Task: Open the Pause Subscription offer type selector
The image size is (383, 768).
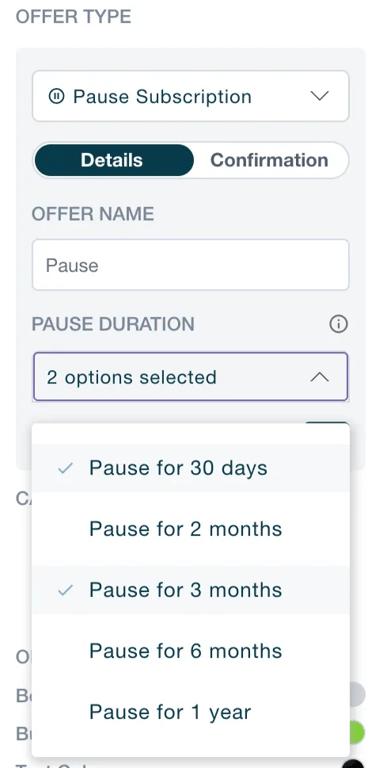Action: pos(191,96)
